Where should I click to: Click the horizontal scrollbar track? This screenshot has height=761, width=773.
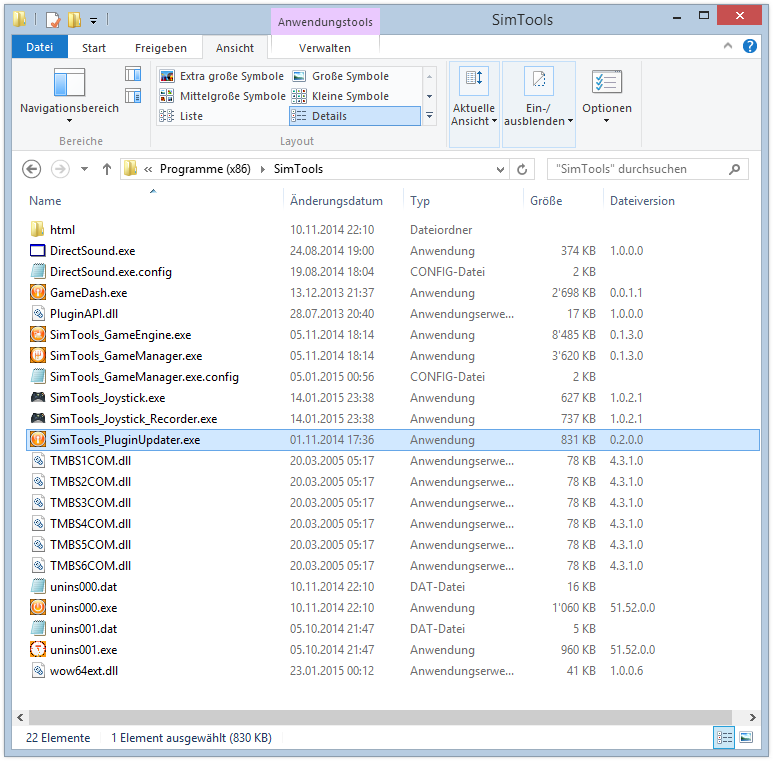coord(380,717)
